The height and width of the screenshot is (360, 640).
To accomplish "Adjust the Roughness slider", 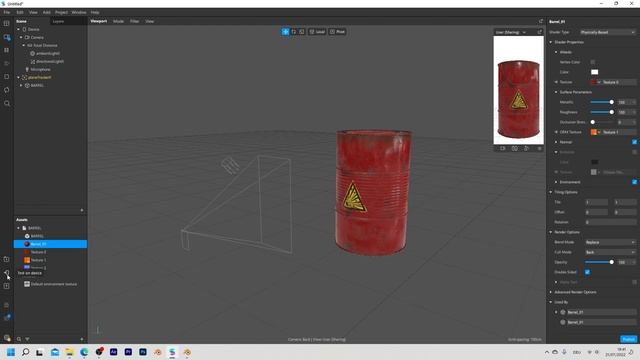I will tap(601, 112).
